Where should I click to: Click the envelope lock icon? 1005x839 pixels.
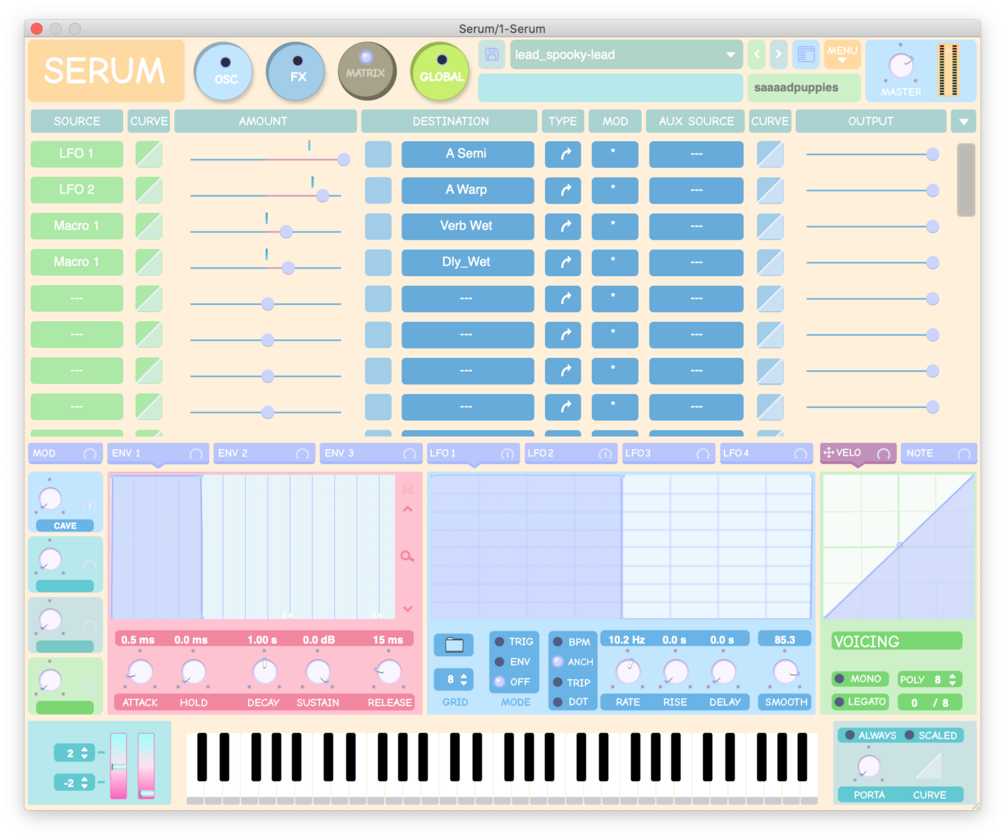pyautogui.click(x=407, y=488)
